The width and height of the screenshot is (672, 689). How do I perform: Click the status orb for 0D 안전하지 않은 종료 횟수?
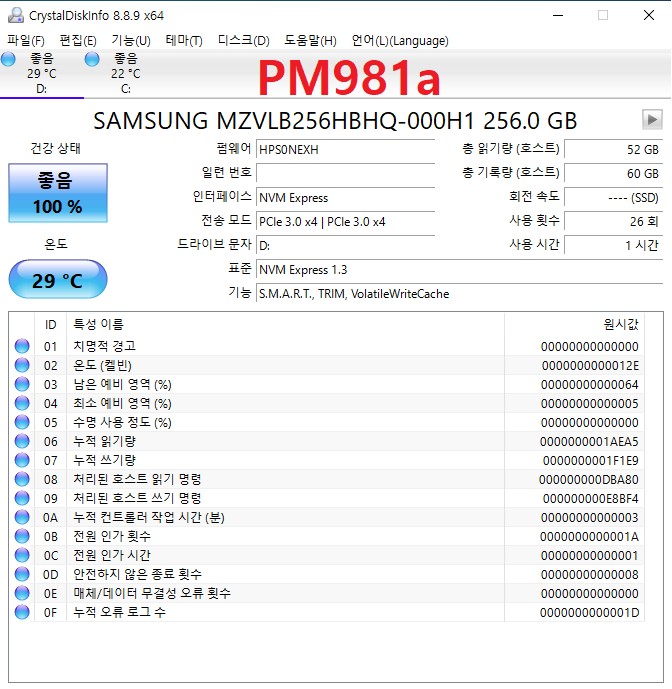(22, 574)
